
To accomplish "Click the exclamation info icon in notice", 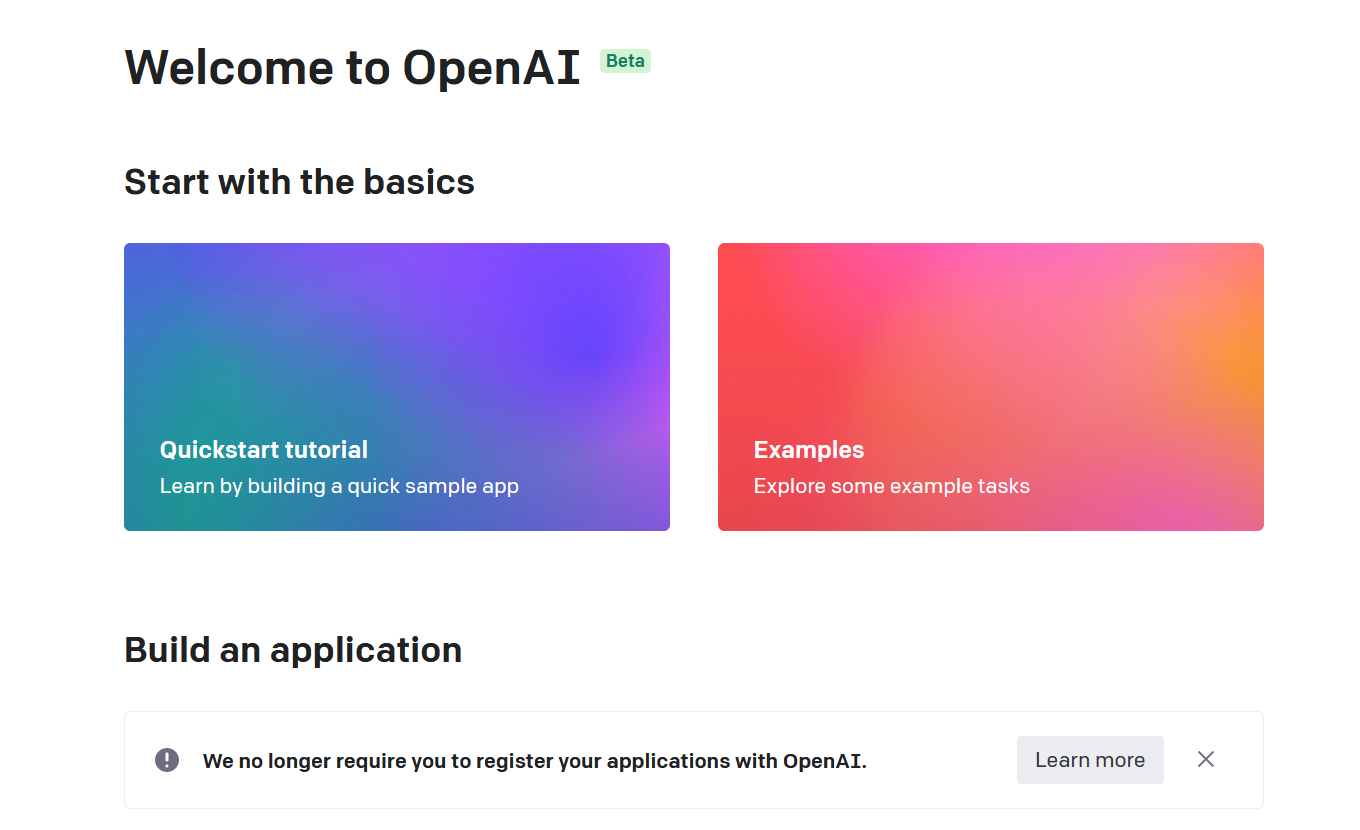I will click(167, 760).
